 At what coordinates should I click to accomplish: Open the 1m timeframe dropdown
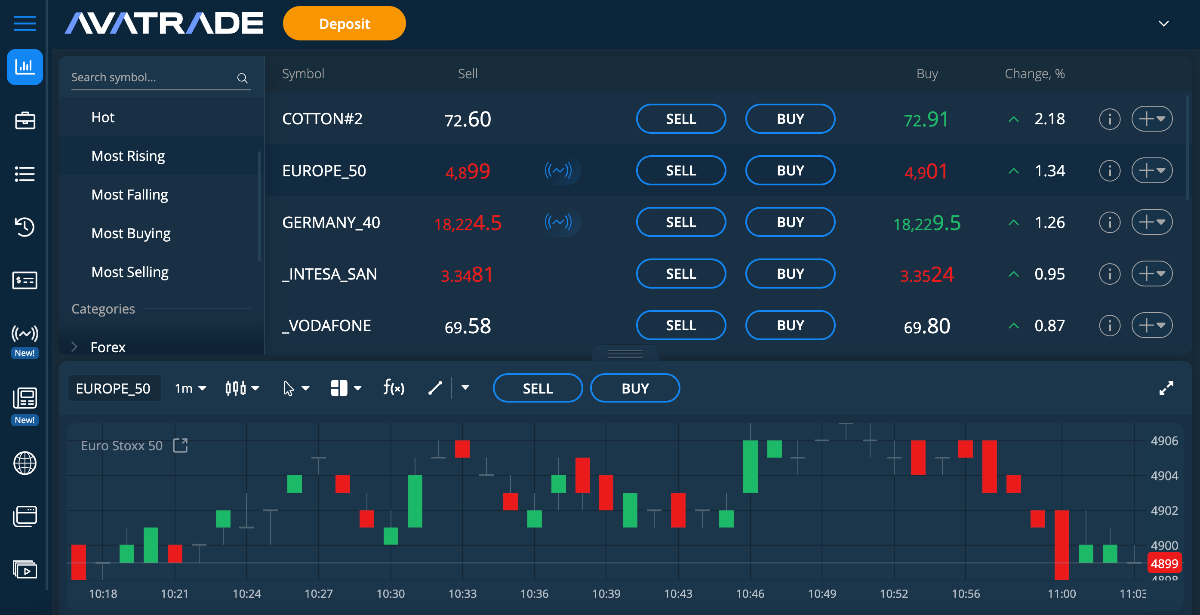190,388
